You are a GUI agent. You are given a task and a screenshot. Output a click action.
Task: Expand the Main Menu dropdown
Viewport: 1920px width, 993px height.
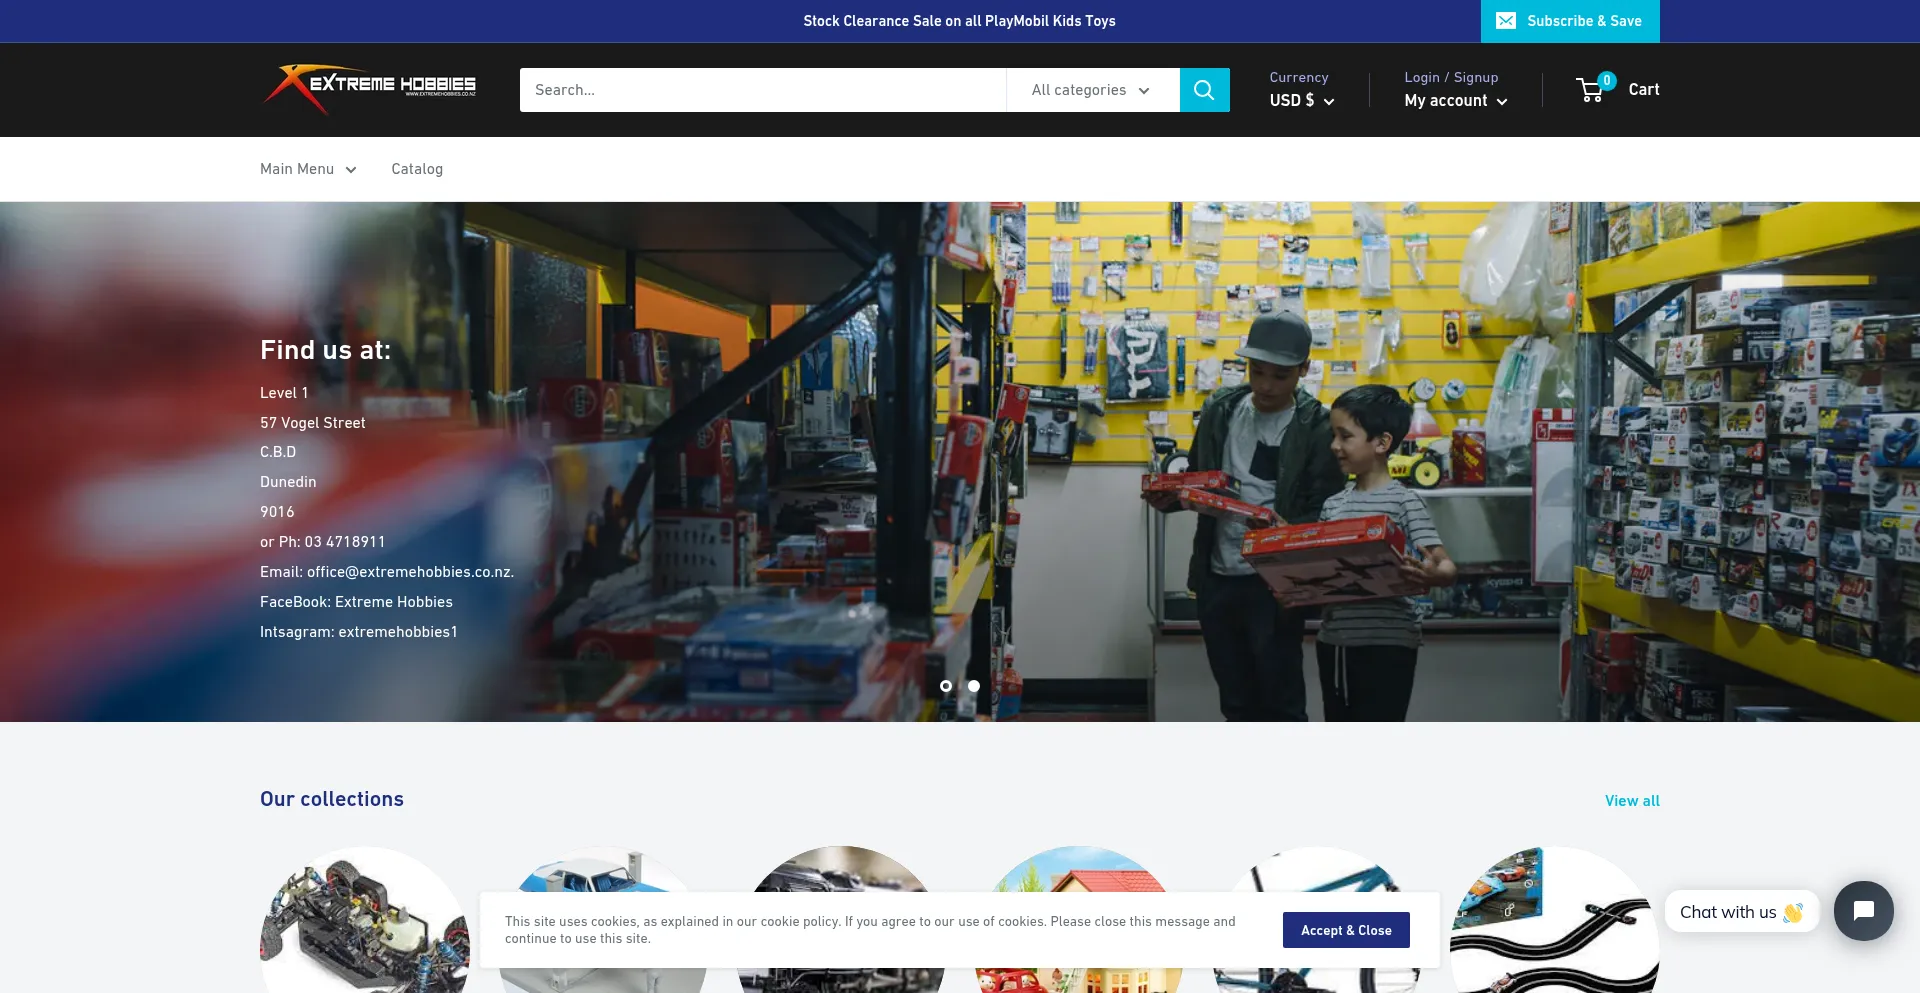tap(308, 169)
